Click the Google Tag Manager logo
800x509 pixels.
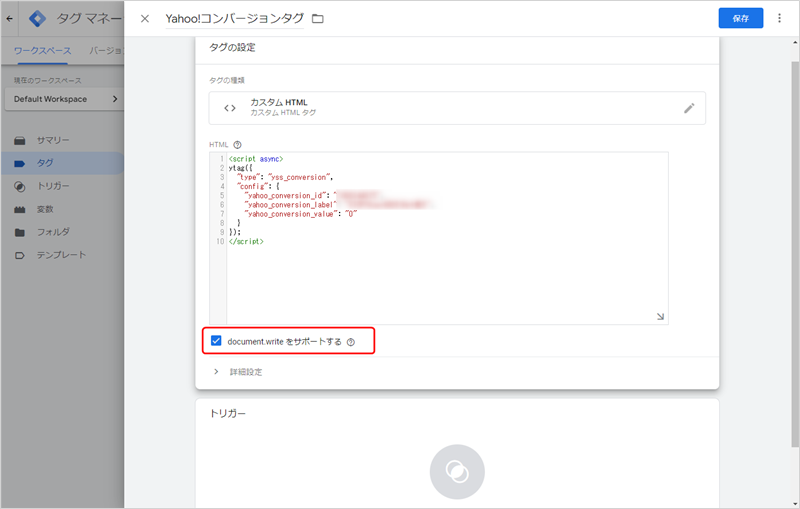(x=37, y=18)
